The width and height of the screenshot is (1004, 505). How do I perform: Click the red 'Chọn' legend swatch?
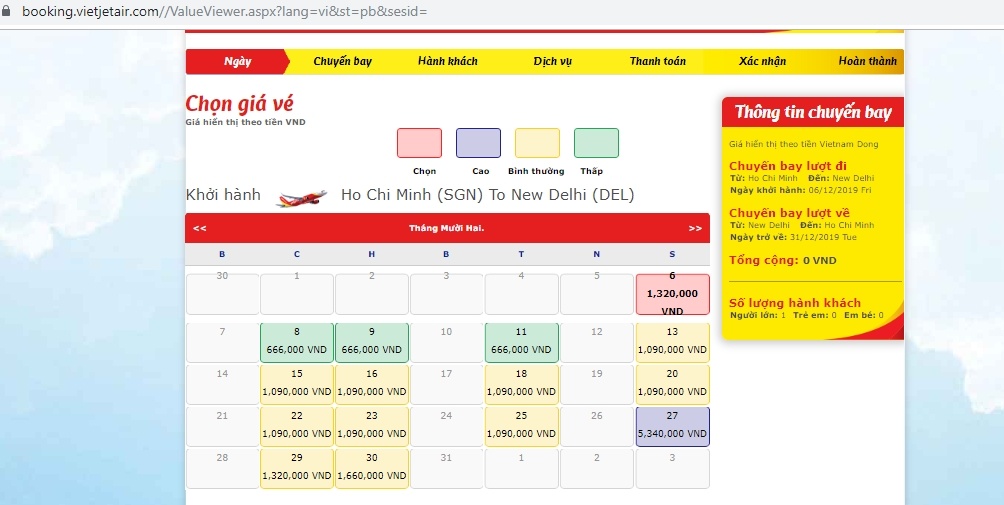419,143
